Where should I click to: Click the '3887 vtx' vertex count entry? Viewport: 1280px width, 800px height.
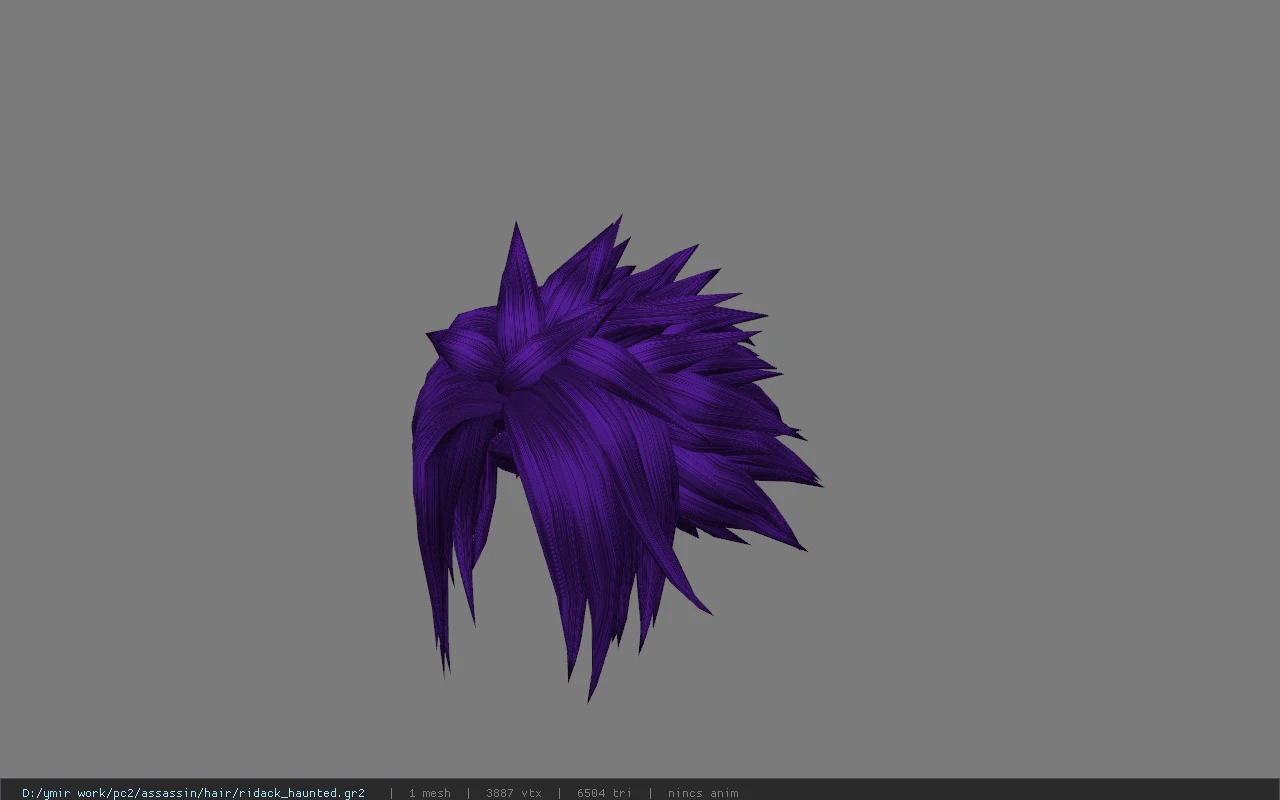[x=514, y=793]
